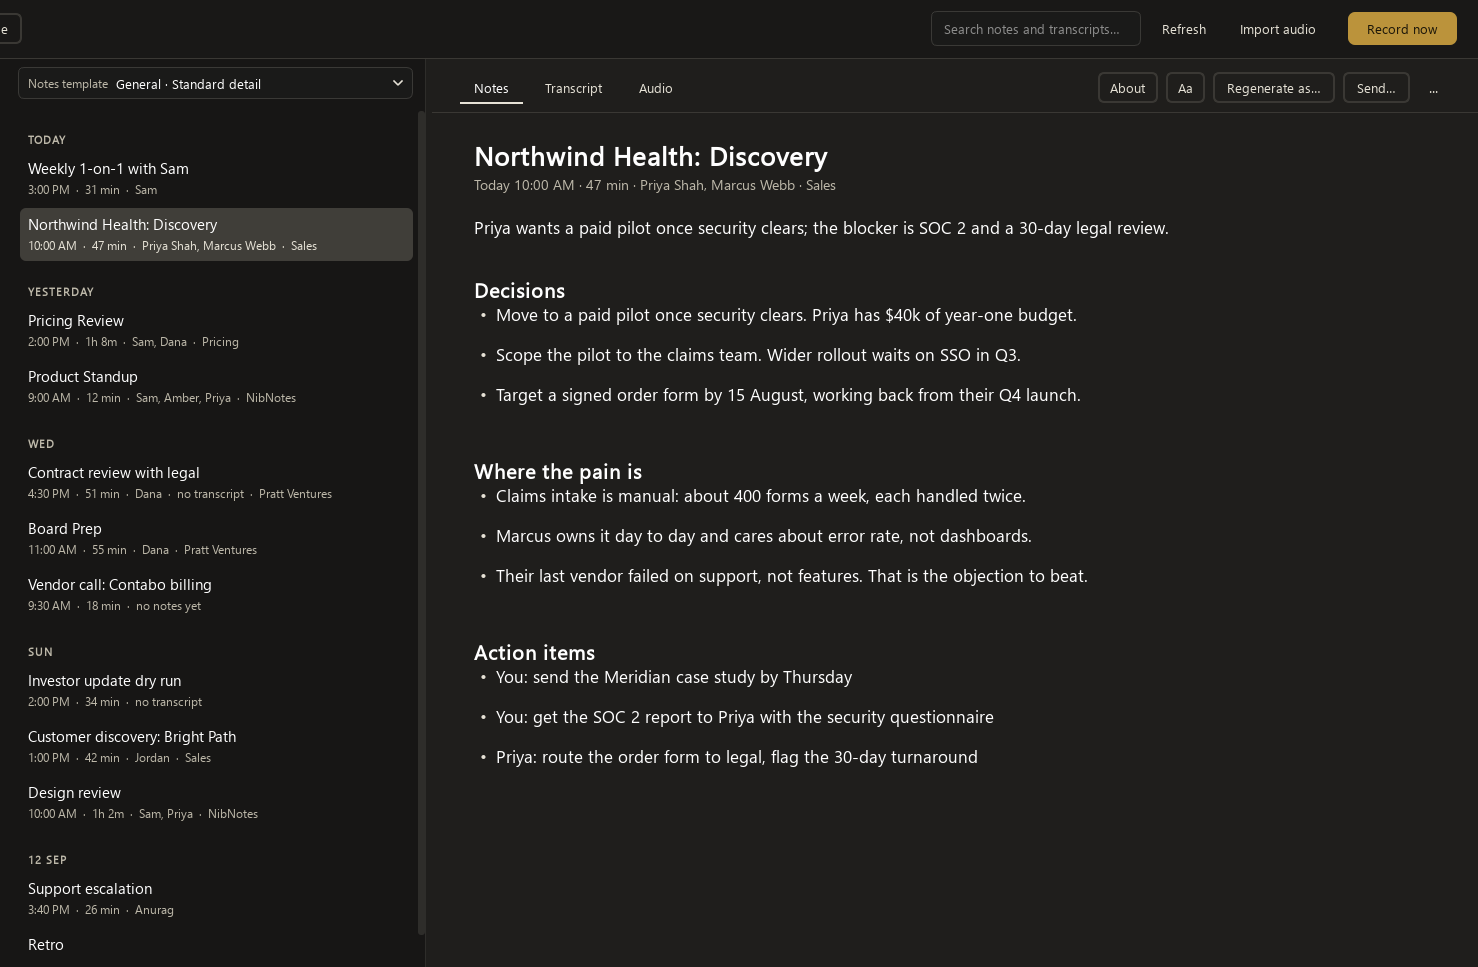Open the more options ellipsis menu
Viewport: 1478px width, 967px height.
click(1433, 88)
